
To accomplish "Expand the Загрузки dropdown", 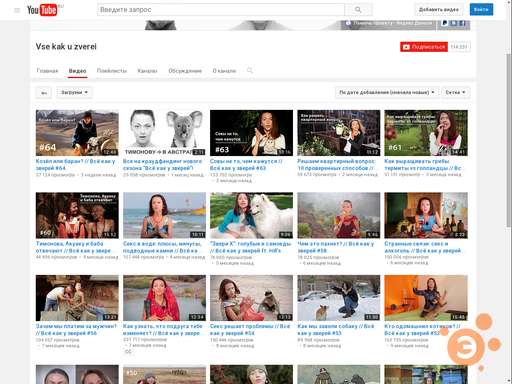I will pos(74,92).
